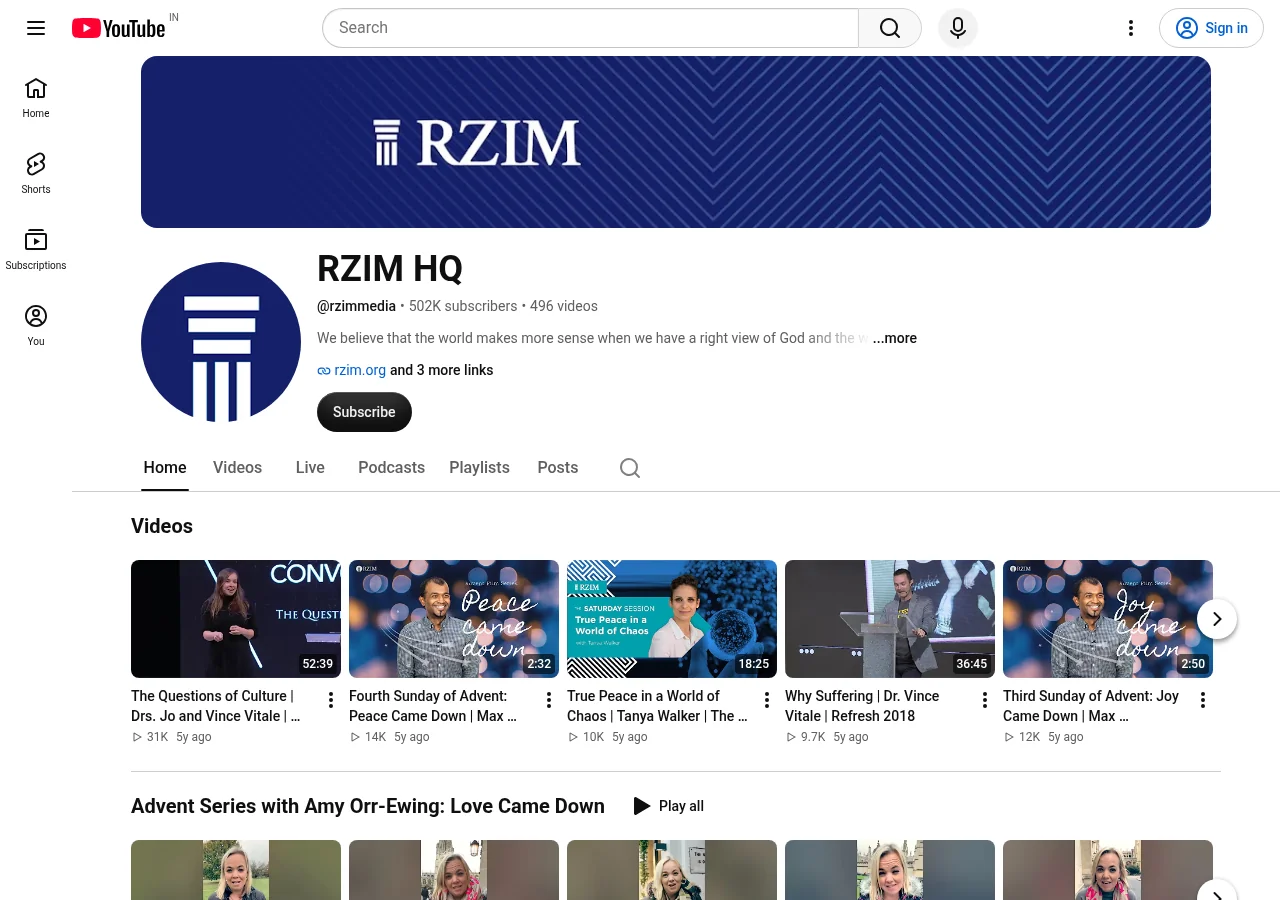Open the Playlists tab
Screen dimensions: 1280x900
click(x=479, y=468)
